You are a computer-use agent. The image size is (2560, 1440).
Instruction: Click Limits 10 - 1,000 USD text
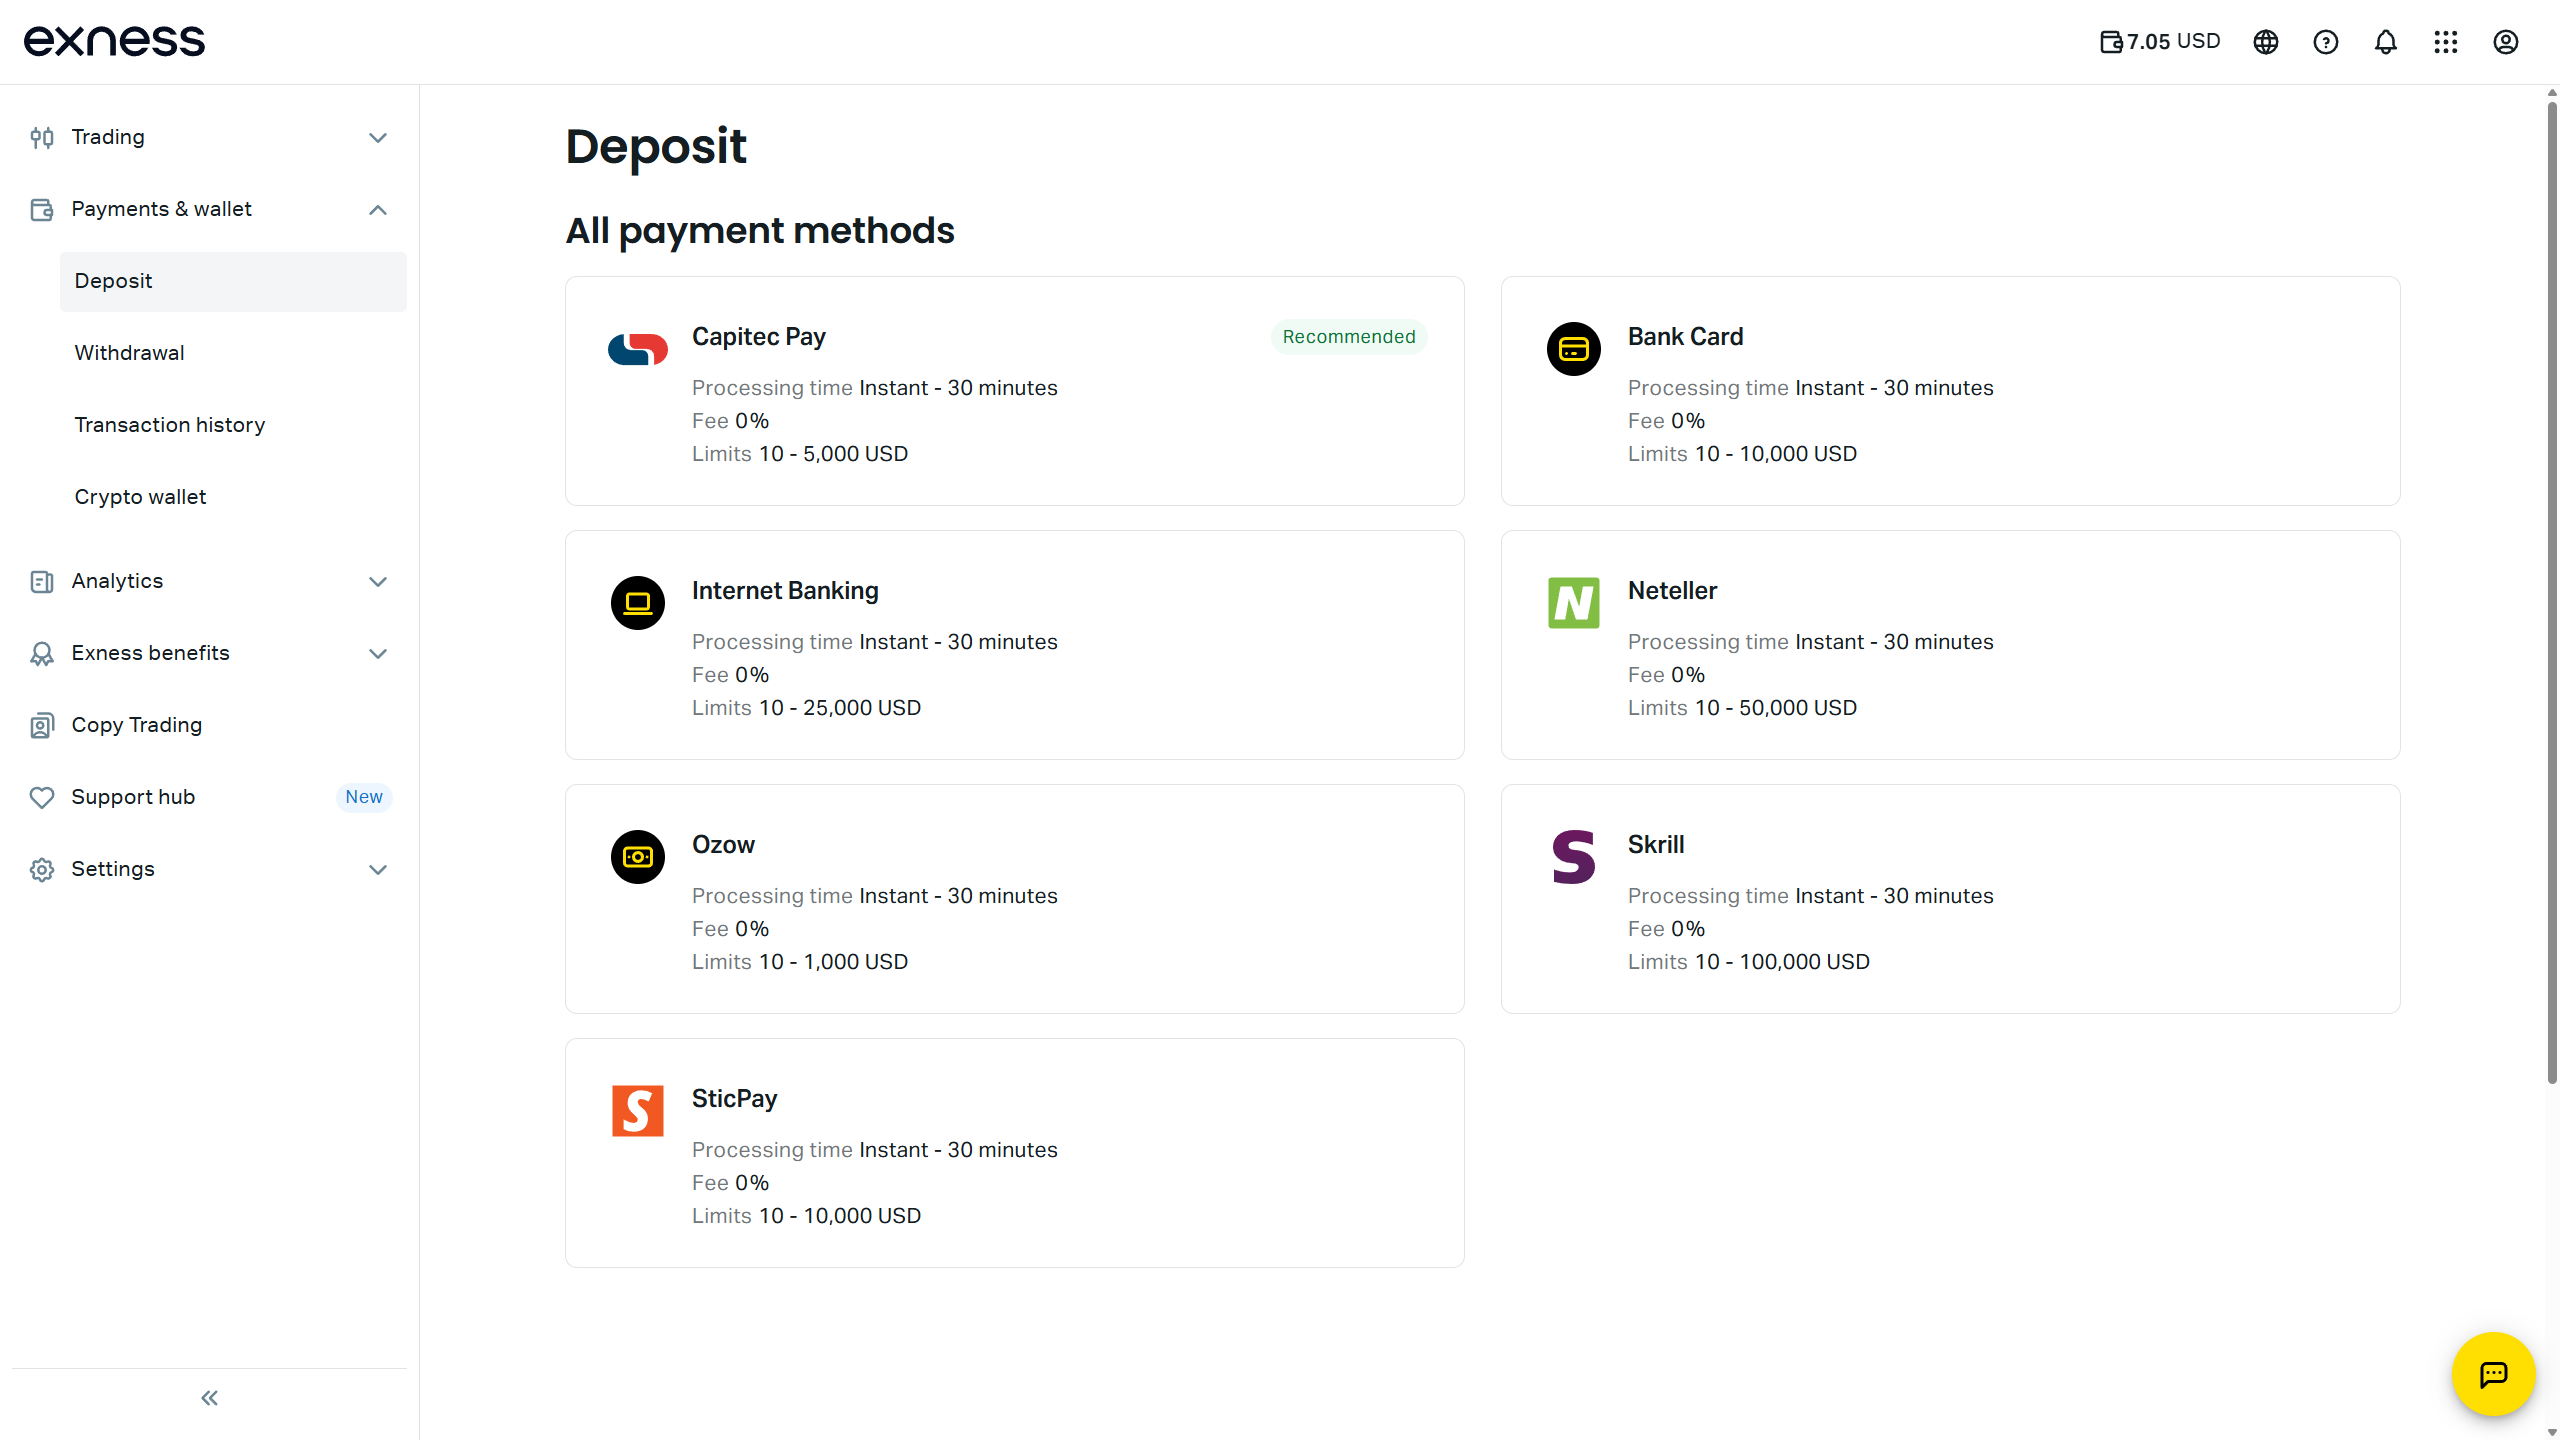pos(800,962)
